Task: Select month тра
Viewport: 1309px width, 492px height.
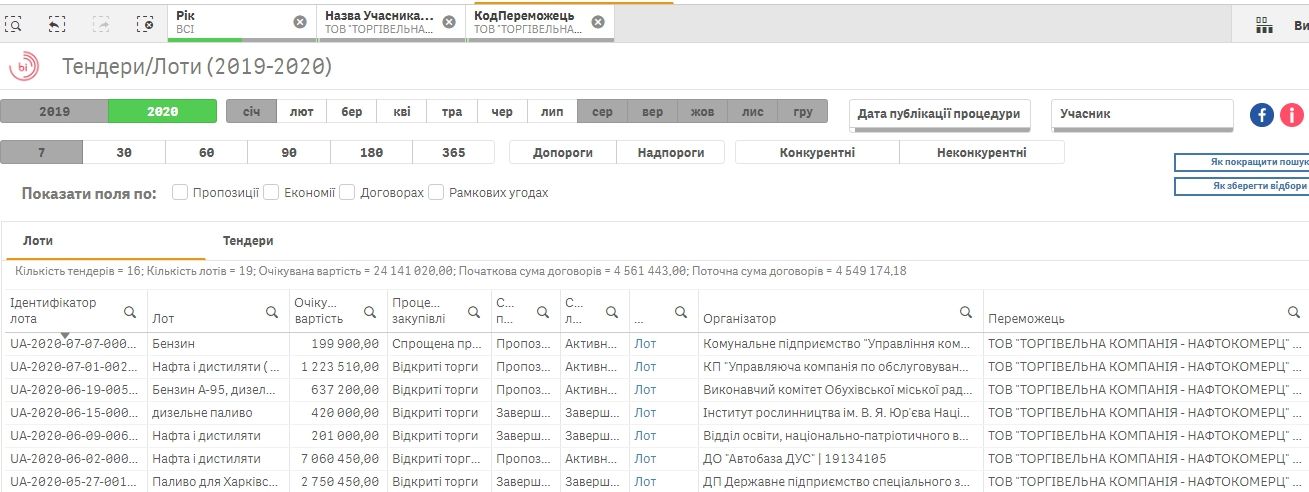Action: (452, 111)
